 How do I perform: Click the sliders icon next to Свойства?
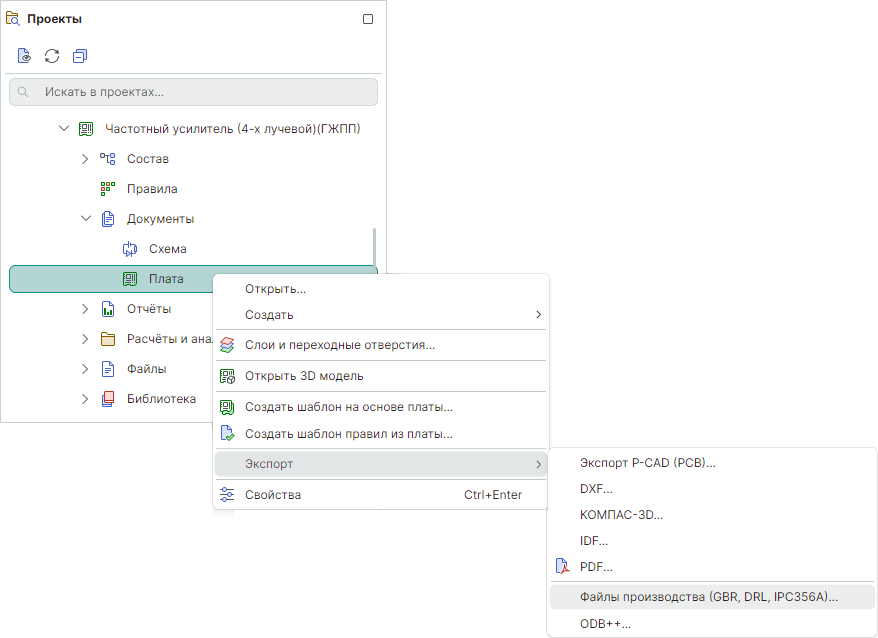coord(227,495)
